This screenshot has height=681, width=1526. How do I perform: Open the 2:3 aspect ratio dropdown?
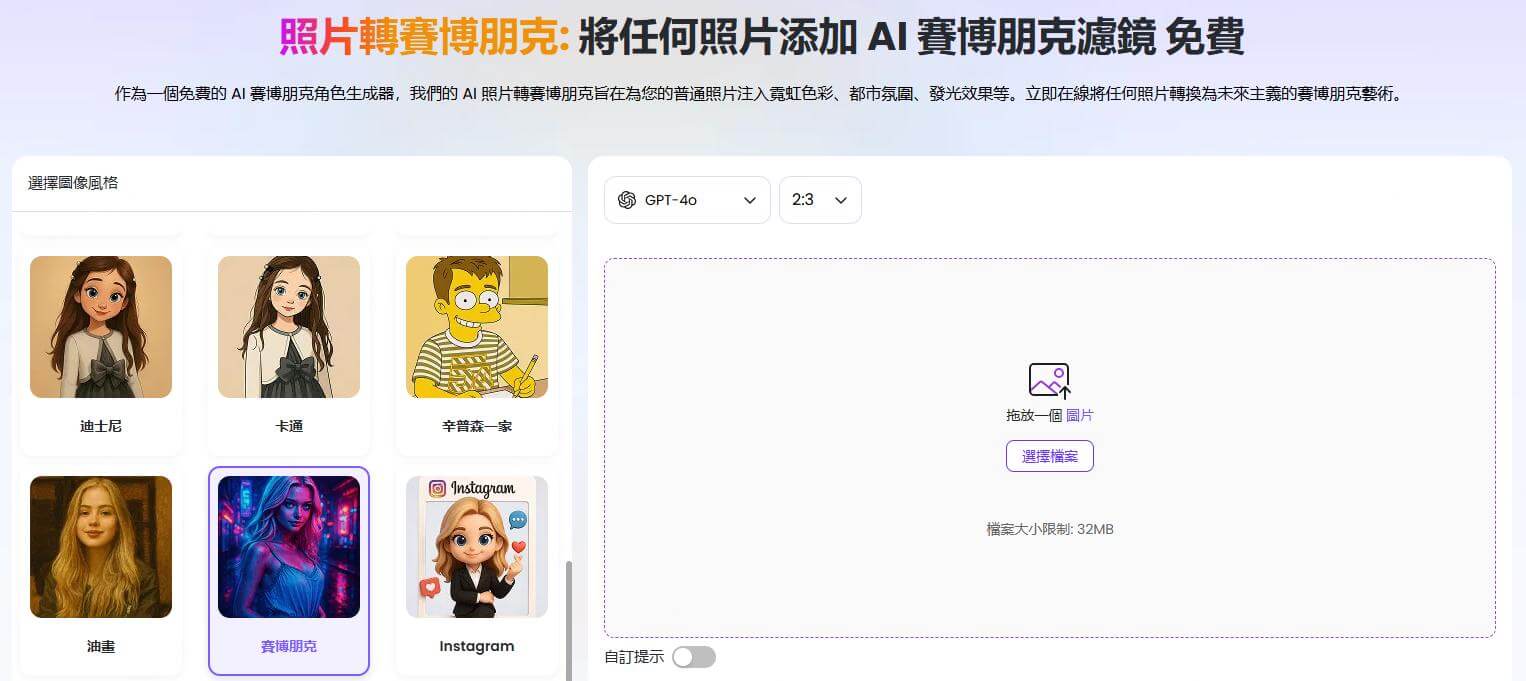tap(819, 200)
